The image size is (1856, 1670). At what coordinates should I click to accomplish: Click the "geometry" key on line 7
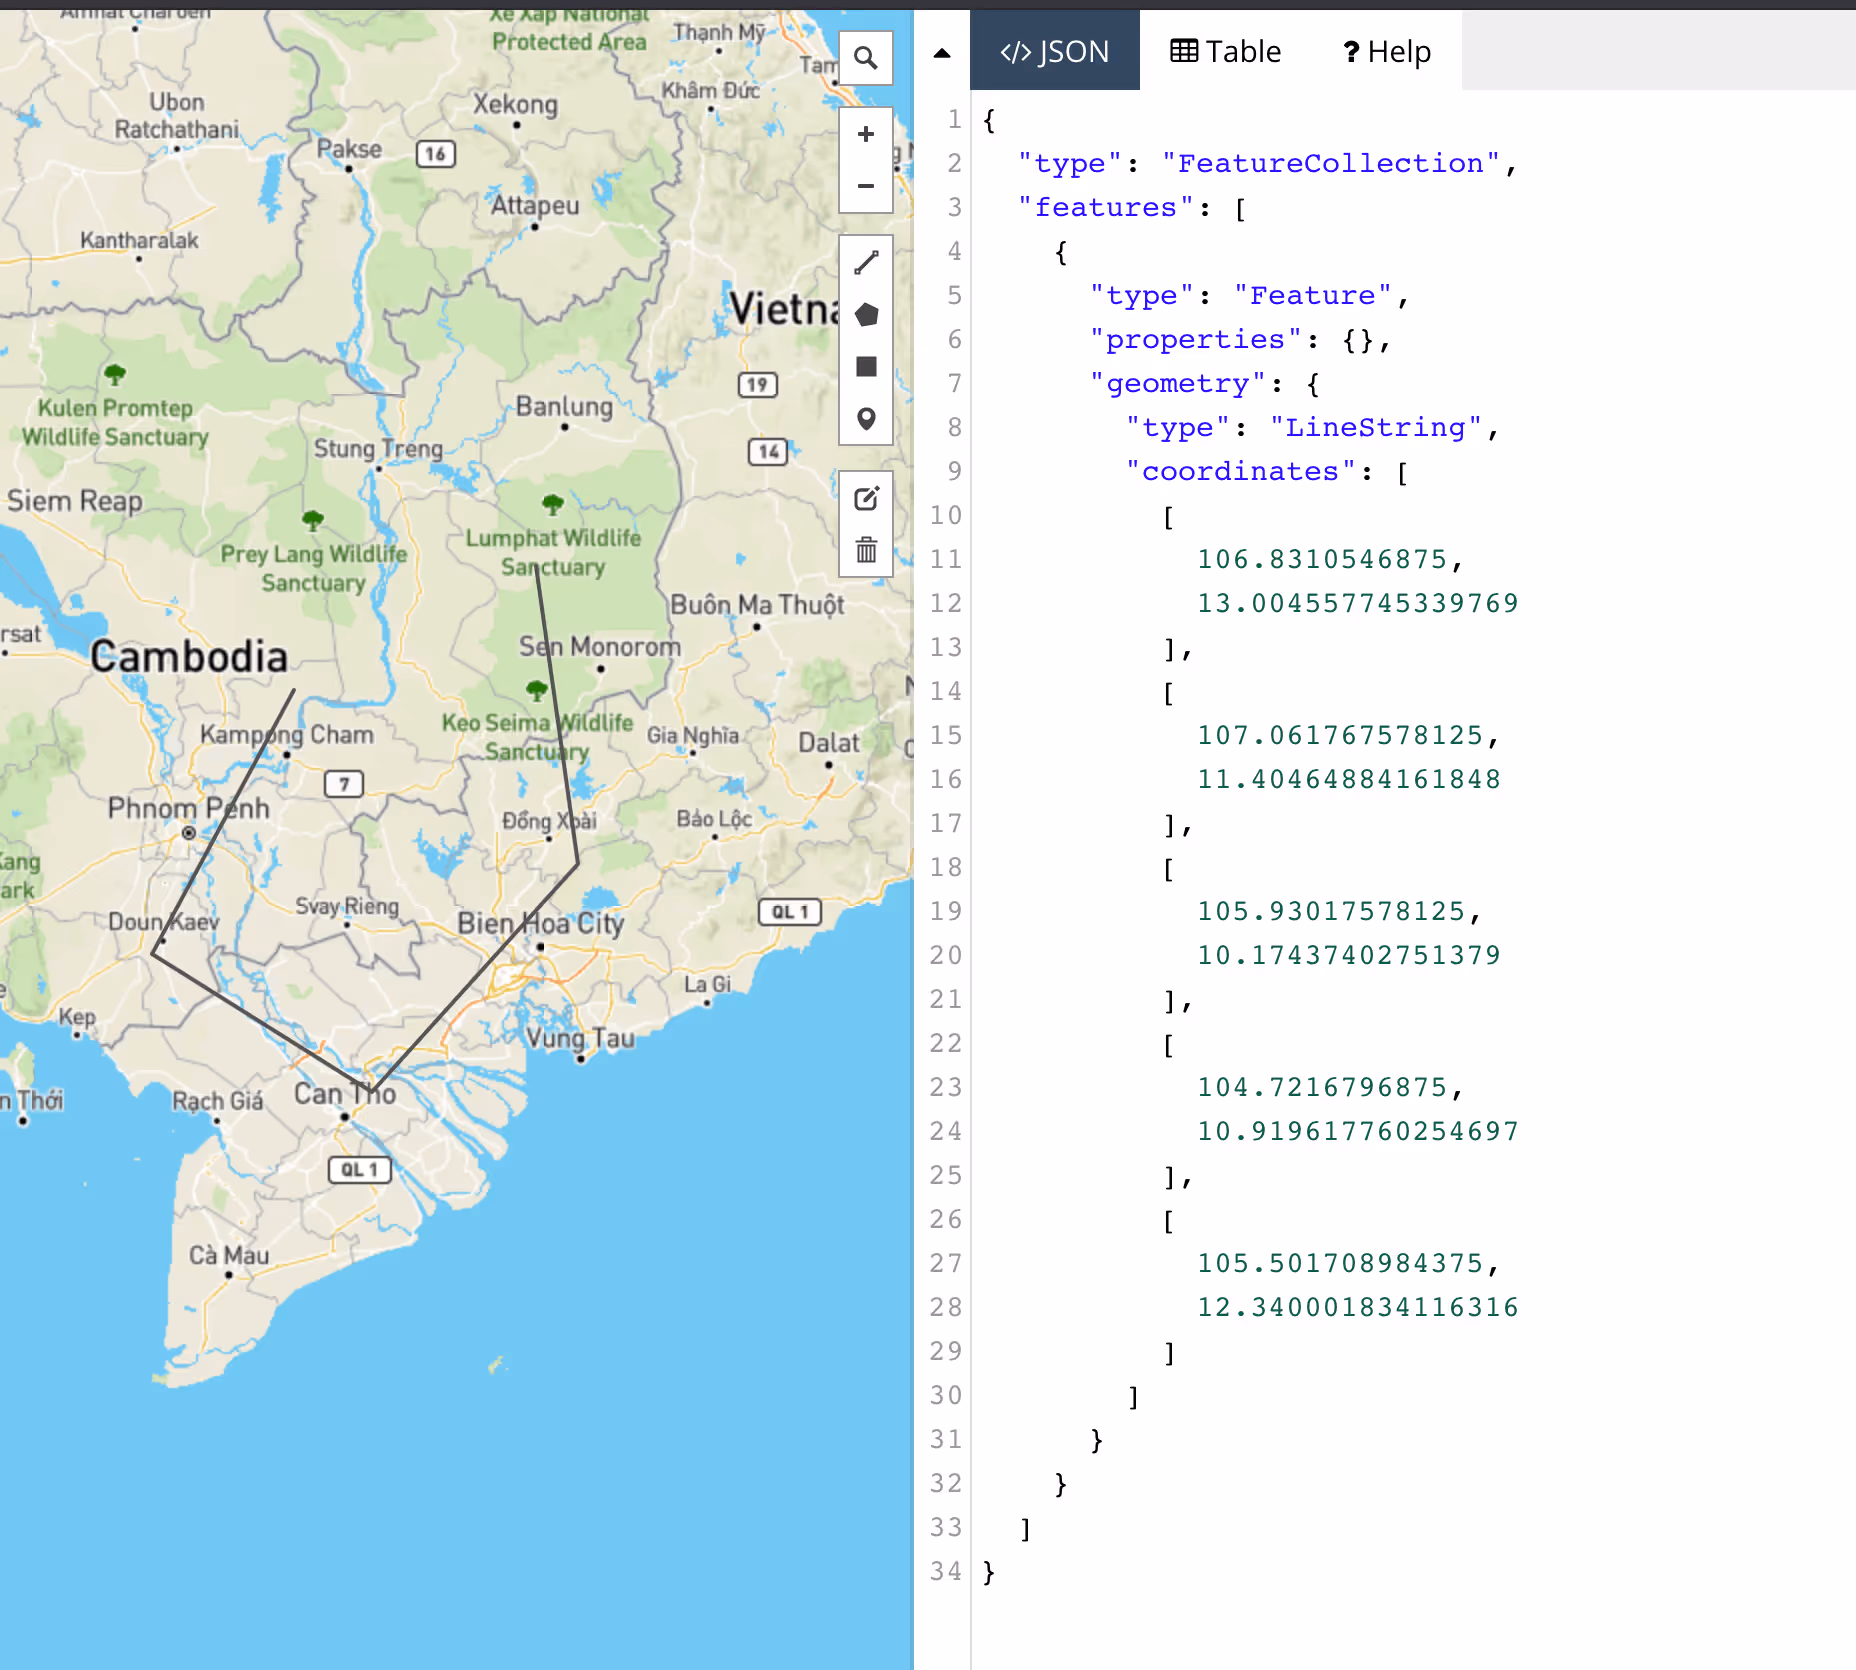[x=1178, y=383]
